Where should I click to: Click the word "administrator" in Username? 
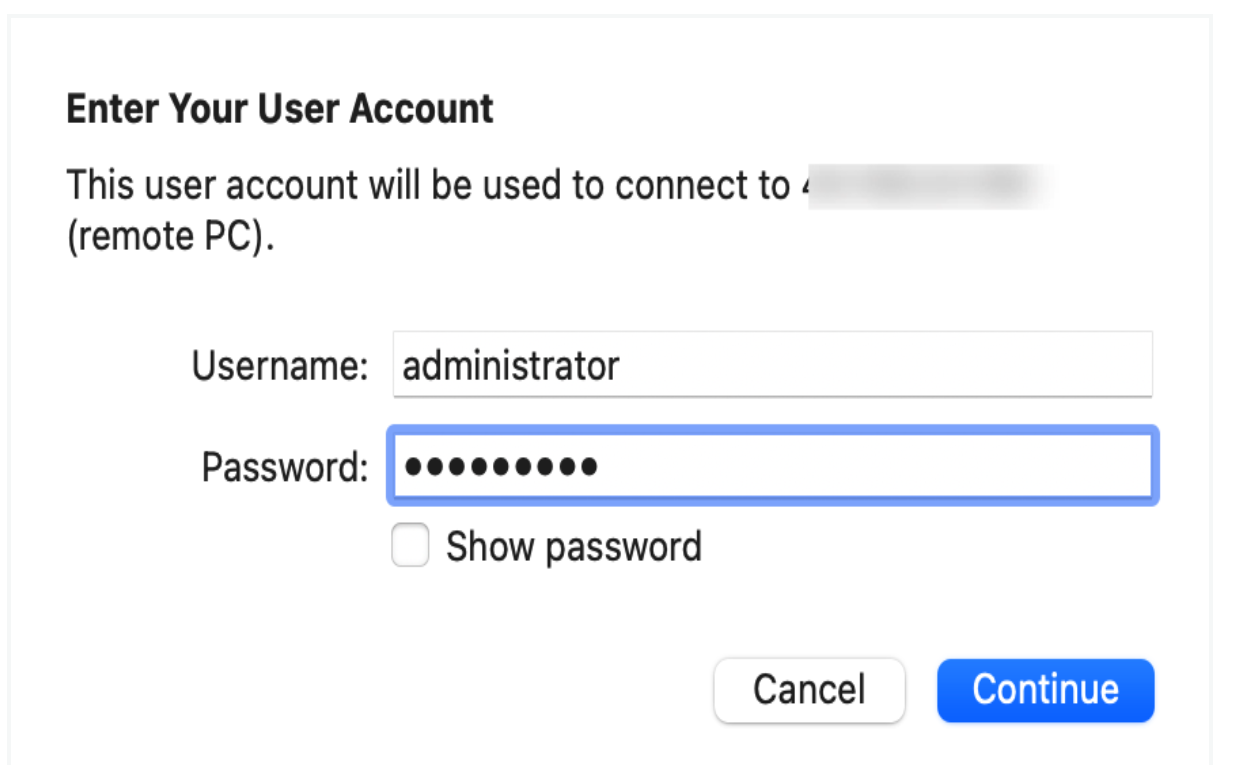(x=511, y=366)
